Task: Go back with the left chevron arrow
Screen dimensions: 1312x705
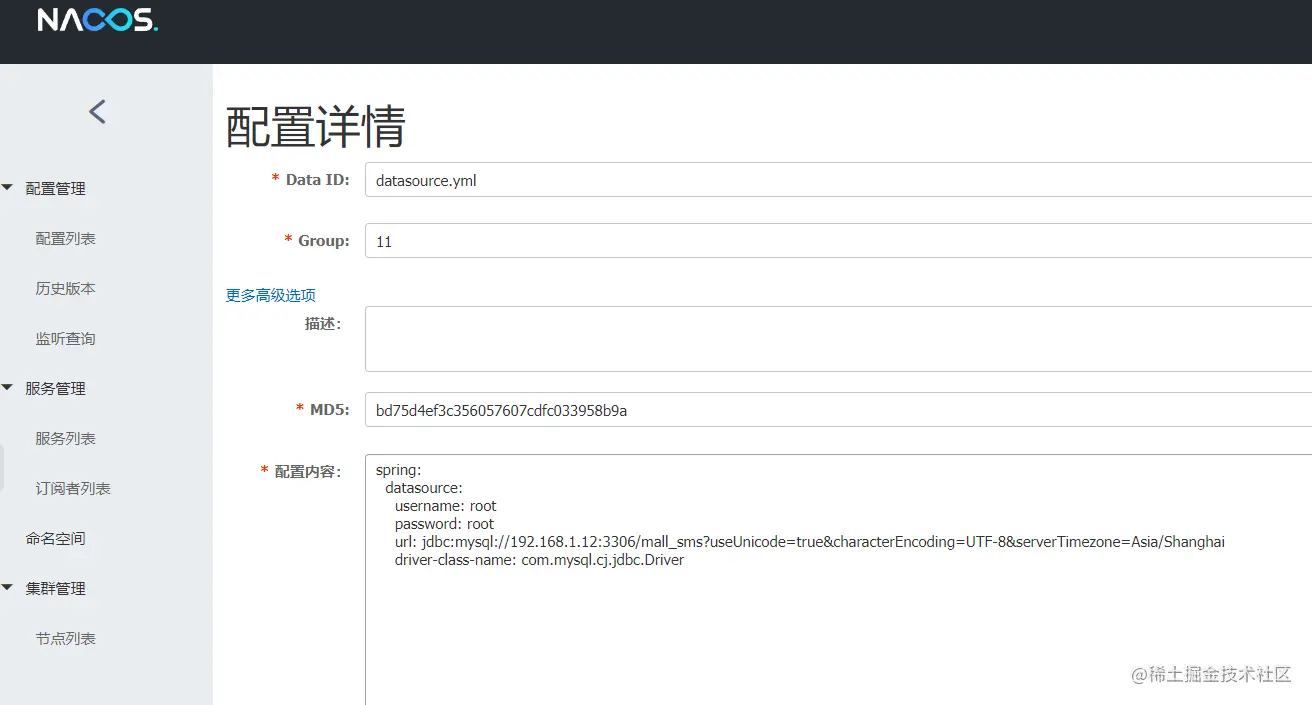Action: click(97, 111)
